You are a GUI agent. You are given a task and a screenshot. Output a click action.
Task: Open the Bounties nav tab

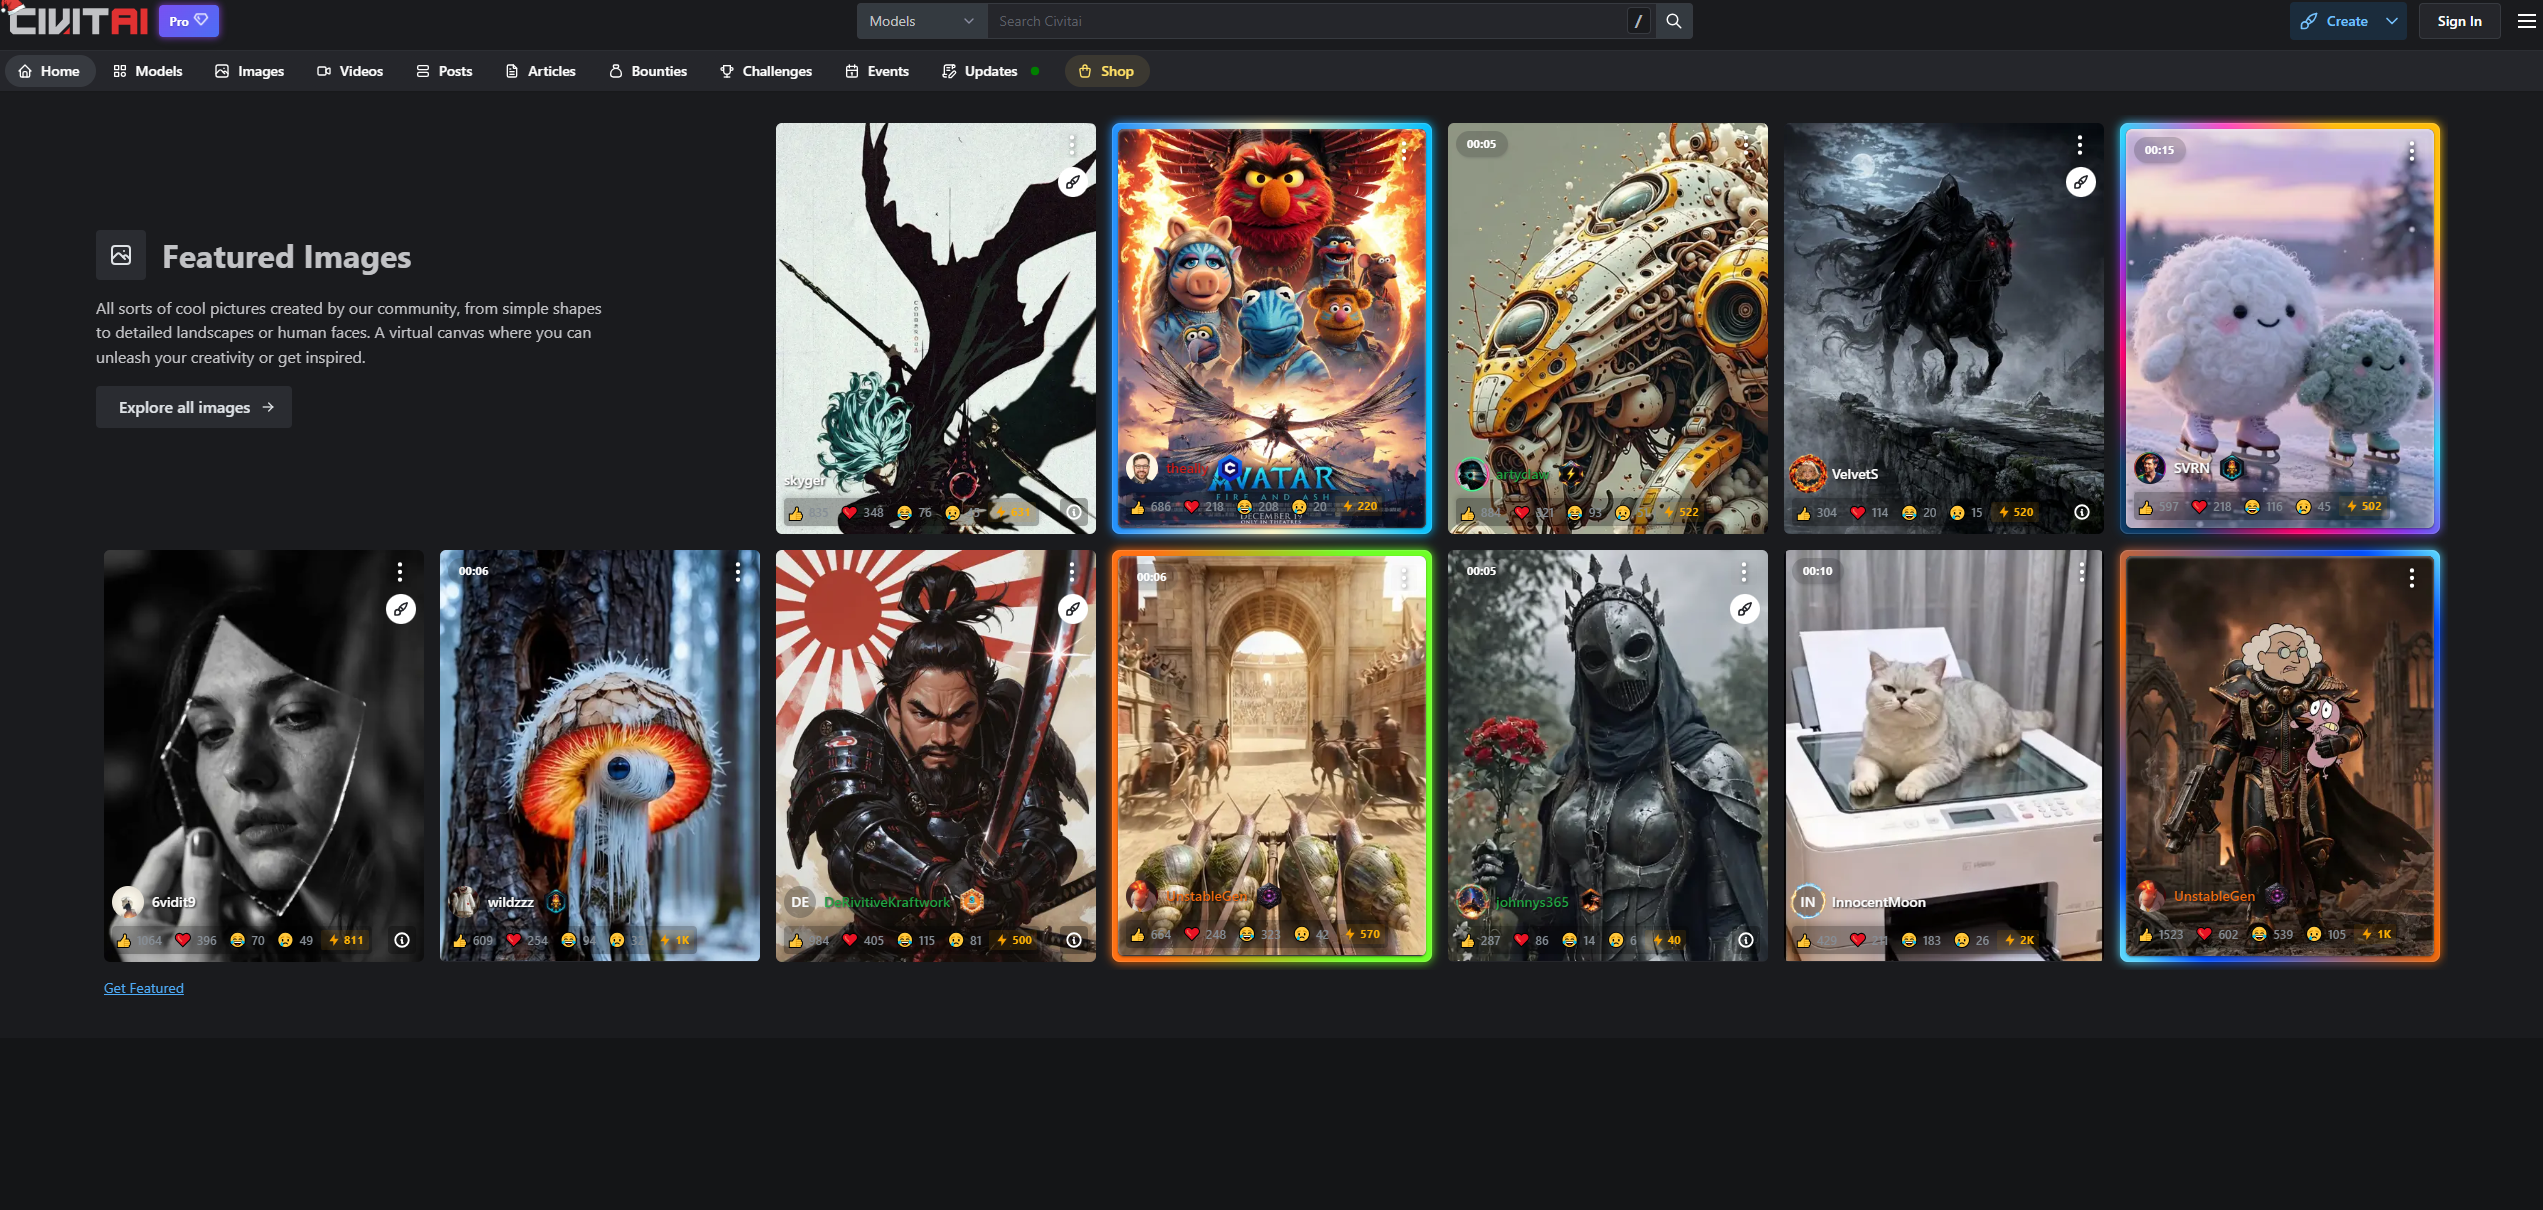tap(648, 71)
